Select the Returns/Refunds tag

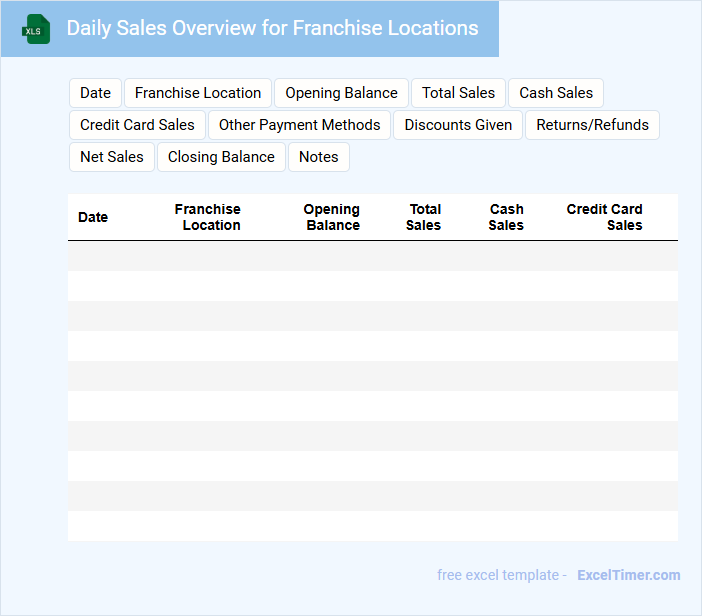[592, 125]
